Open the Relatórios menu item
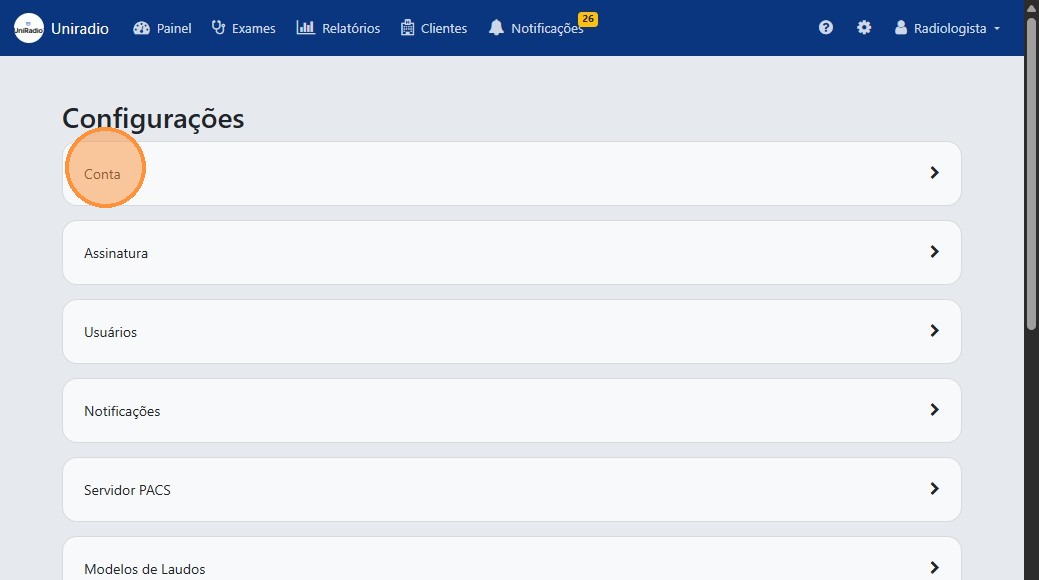Image resolution: width=1039 pixels, height=580 pixels. 351,28
